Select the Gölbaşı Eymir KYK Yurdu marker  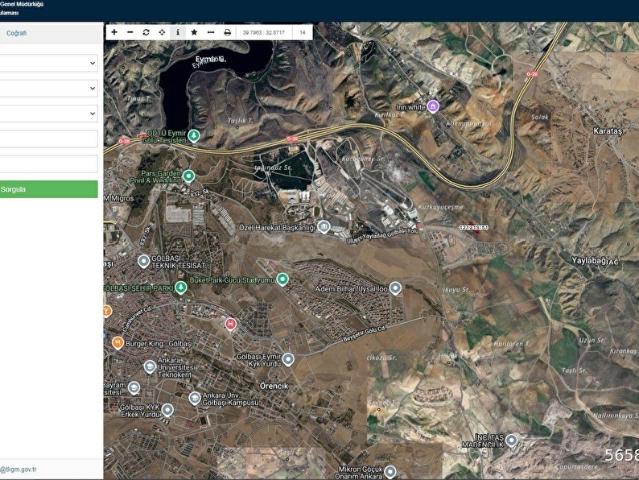point(288,359)
